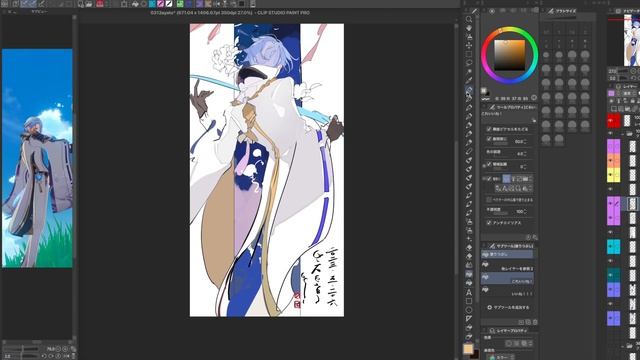Click the magenta icon in the command bar
The width and height of the screenshot is (640, 360).
pos(161,4)
